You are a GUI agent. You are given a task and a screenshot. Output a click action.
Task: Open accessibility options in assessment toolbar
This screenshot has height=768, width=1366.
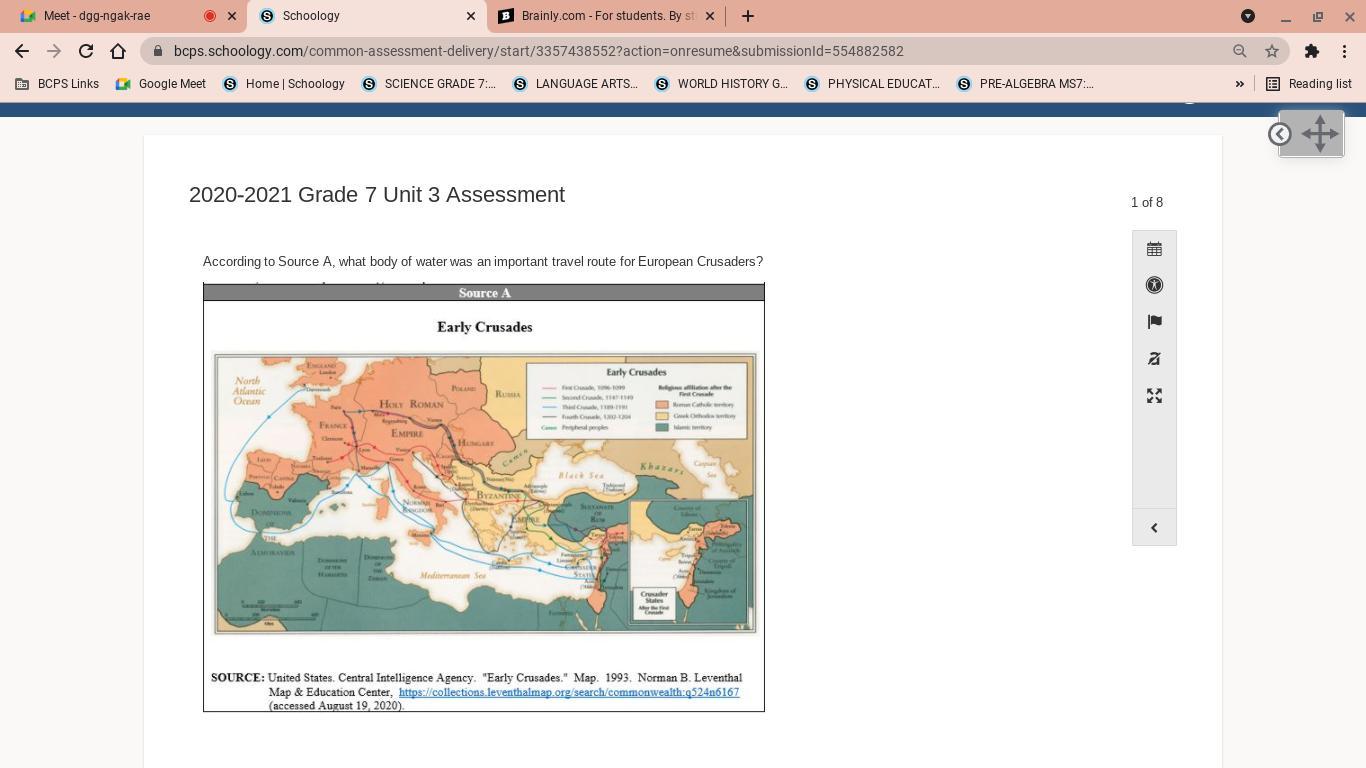(x=1154, y=285)
